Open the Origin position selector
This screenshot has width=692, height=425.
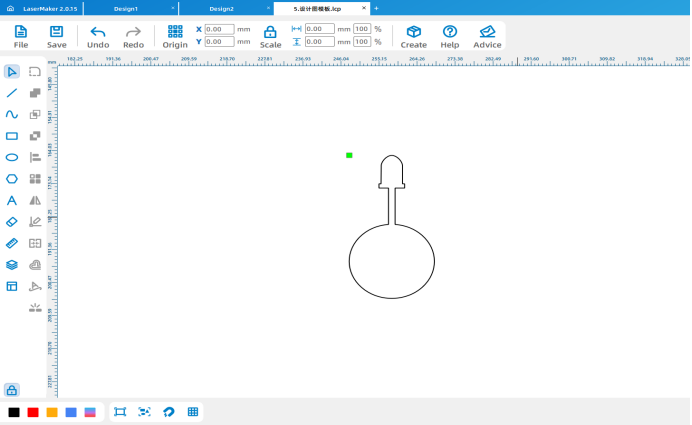click(175, 37)
